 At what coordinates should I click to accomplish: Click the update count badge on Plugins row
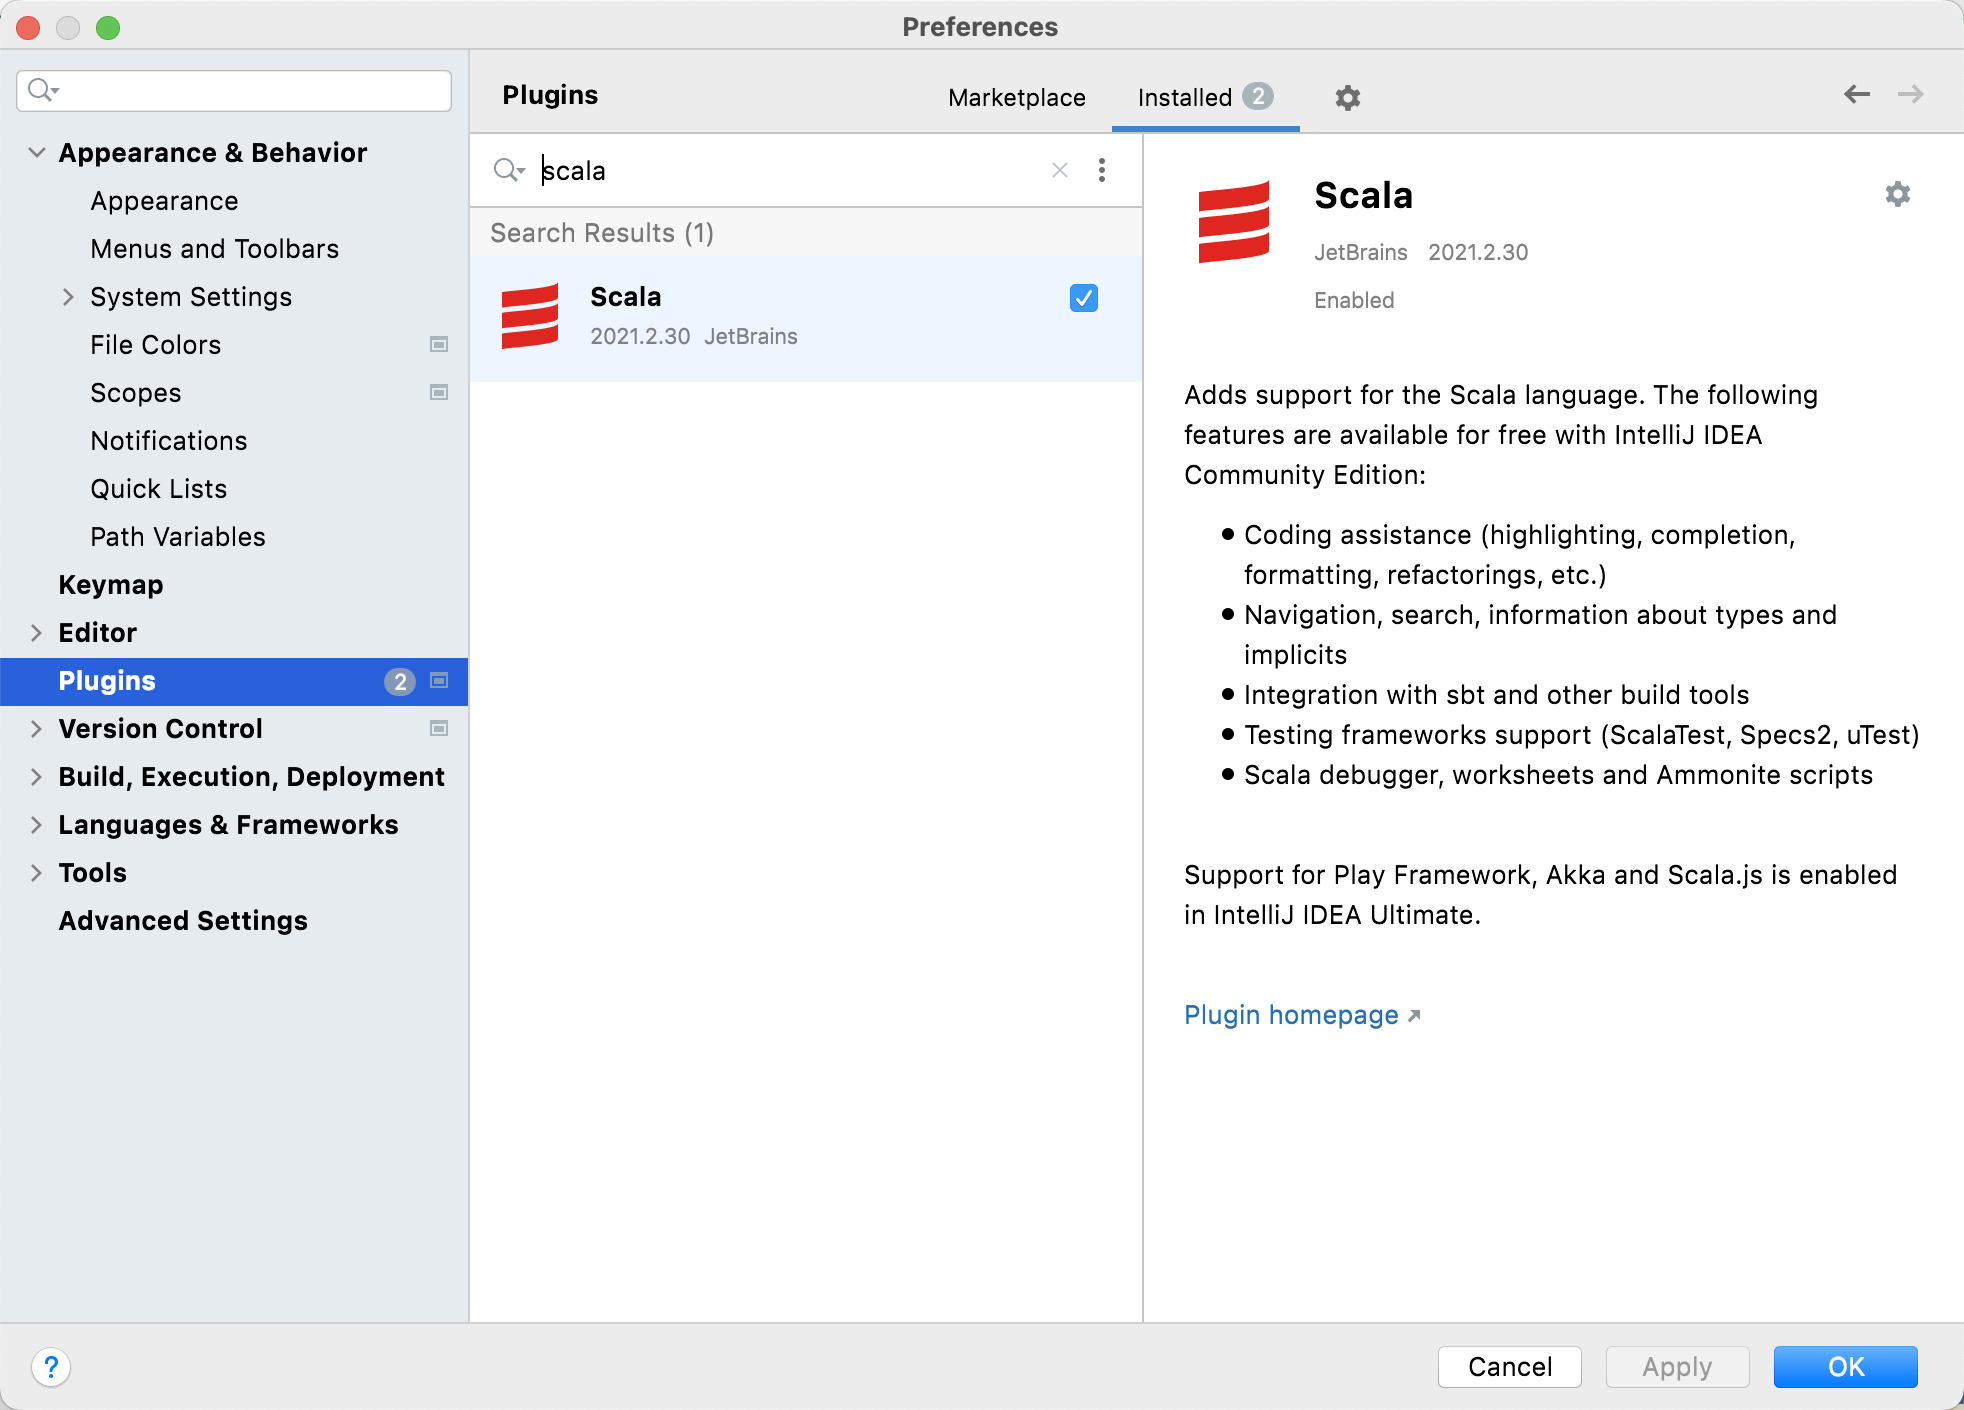tap(400, 681)
